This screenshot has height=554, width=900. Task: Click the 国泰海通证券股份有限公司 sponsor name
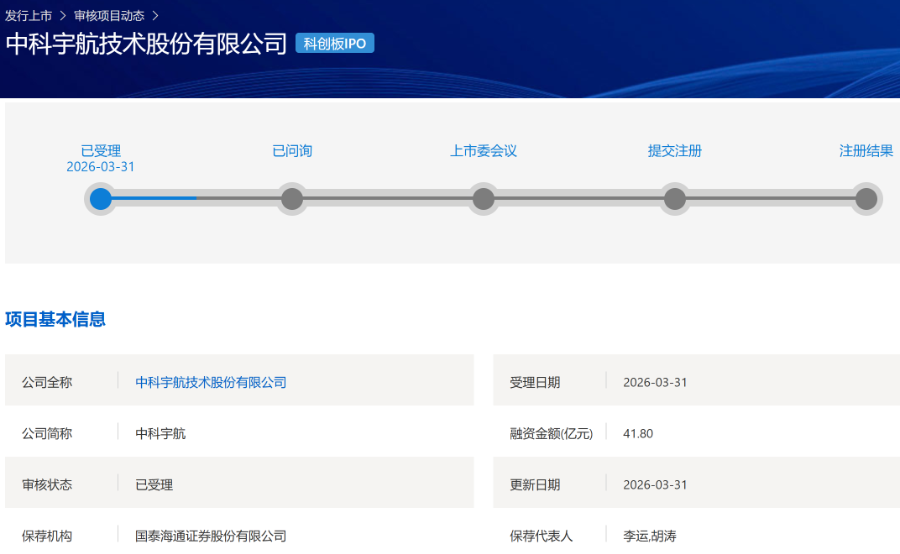[x=211, y=536]
